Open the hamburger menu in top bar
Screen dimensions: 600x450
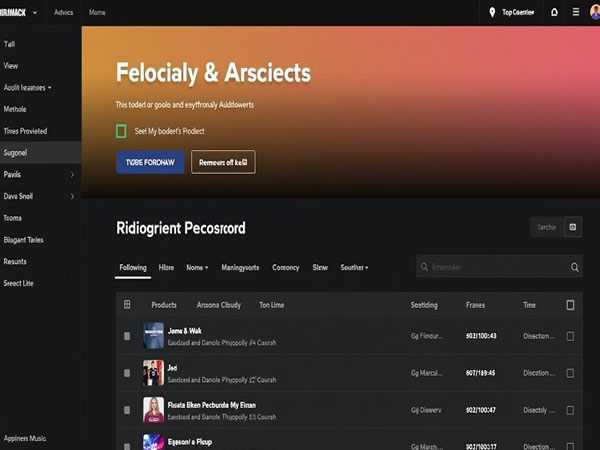[x=575, y=12]
